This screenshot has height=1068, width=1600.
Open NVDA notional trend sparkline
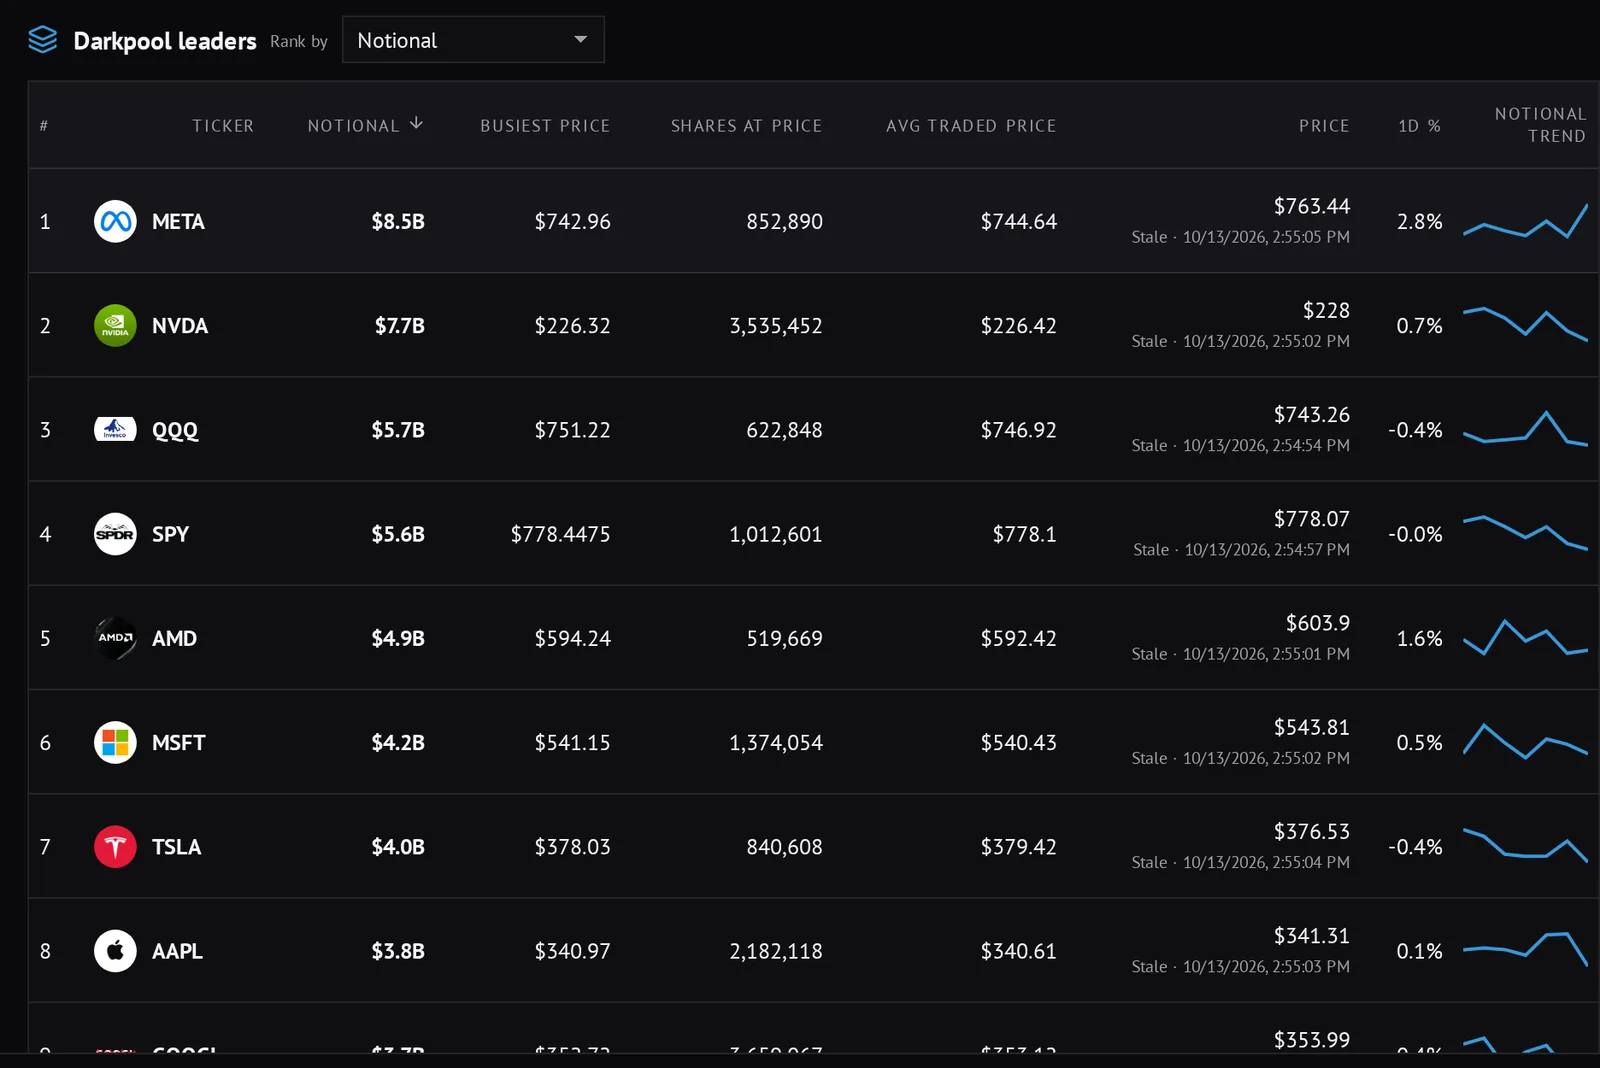coord(1525,325)
